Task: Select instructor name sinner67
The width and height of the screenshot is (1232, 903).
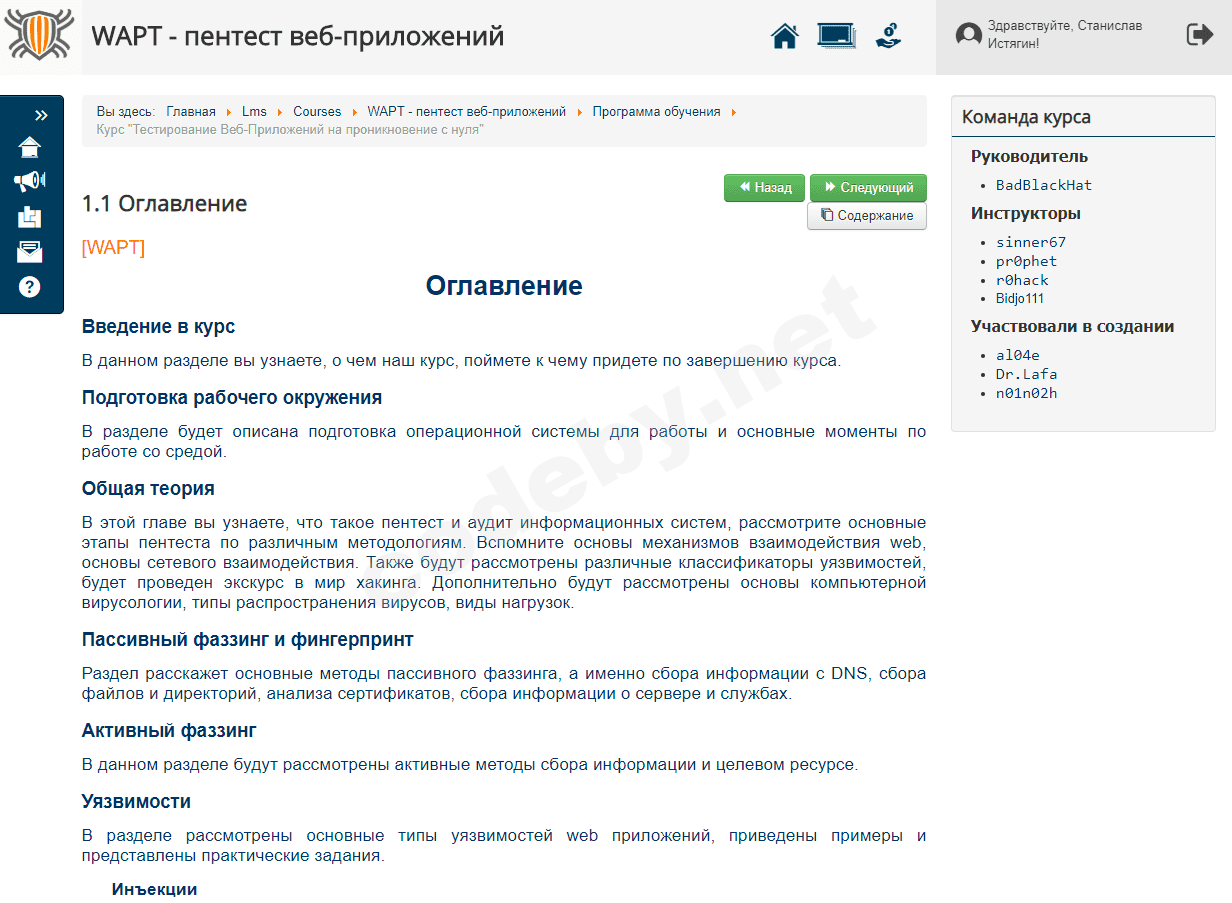Action: pos(1031,242)
